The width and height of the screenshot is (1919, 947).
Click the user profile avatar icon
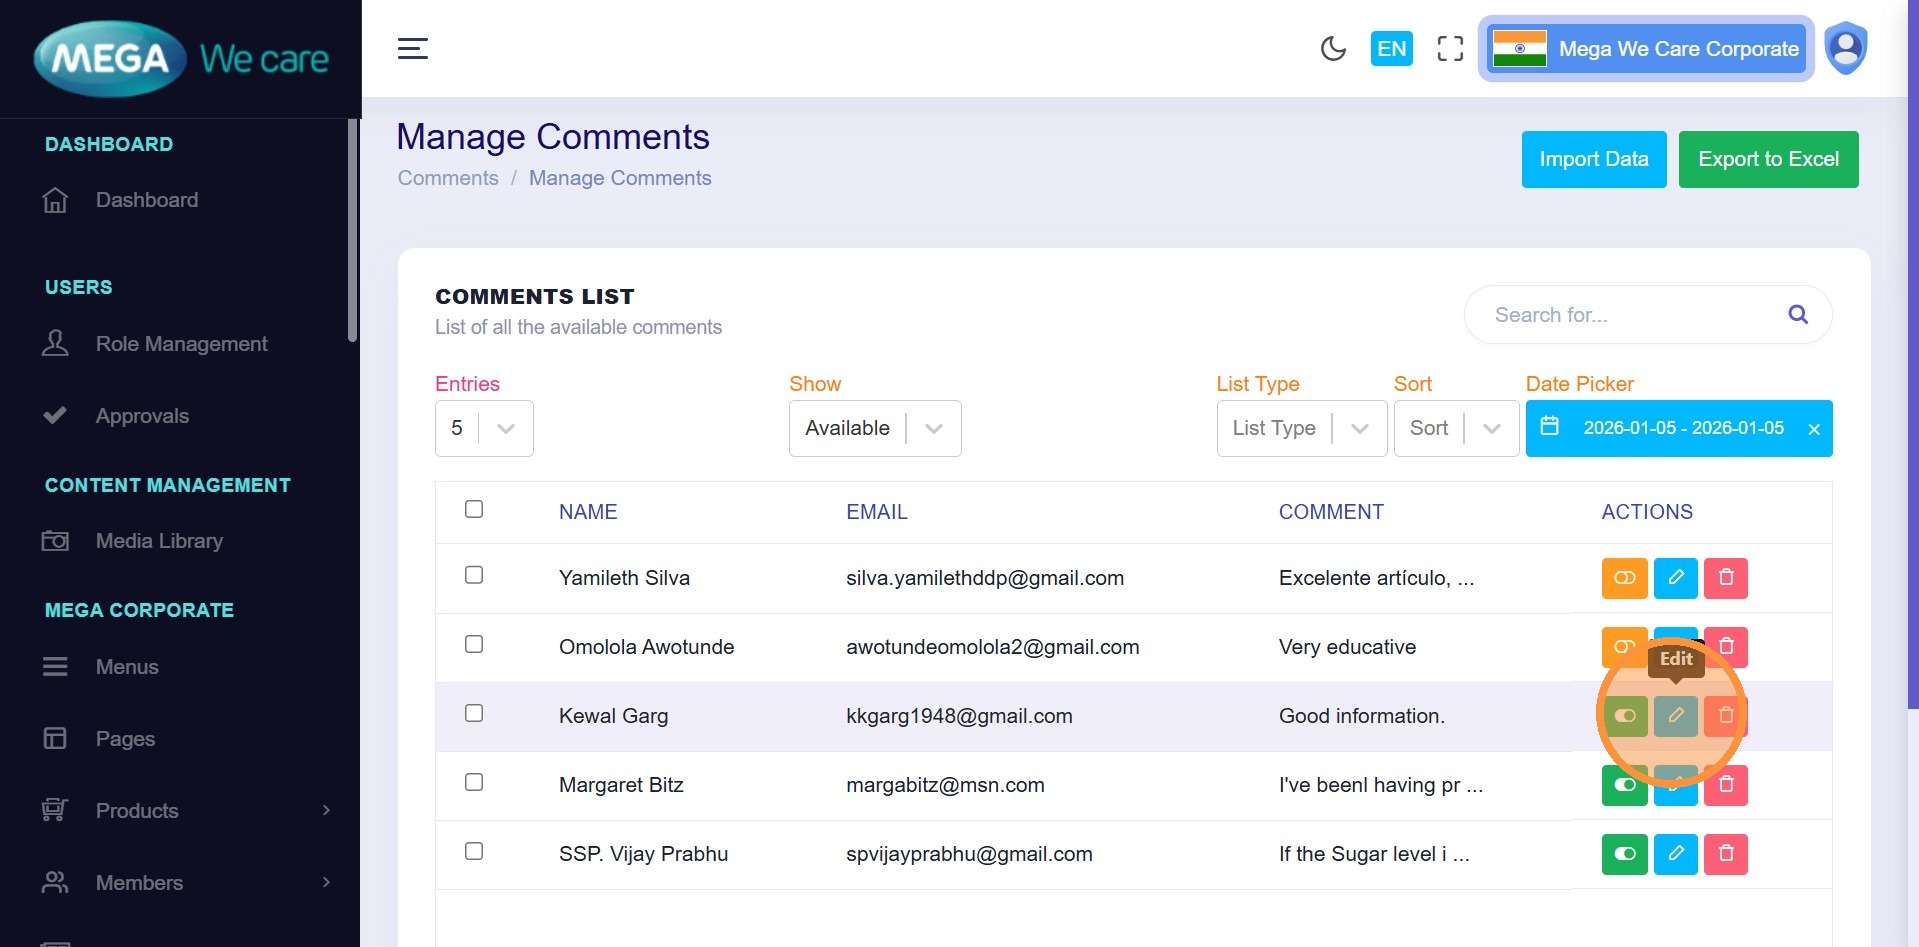click(x=1845, y=49)
